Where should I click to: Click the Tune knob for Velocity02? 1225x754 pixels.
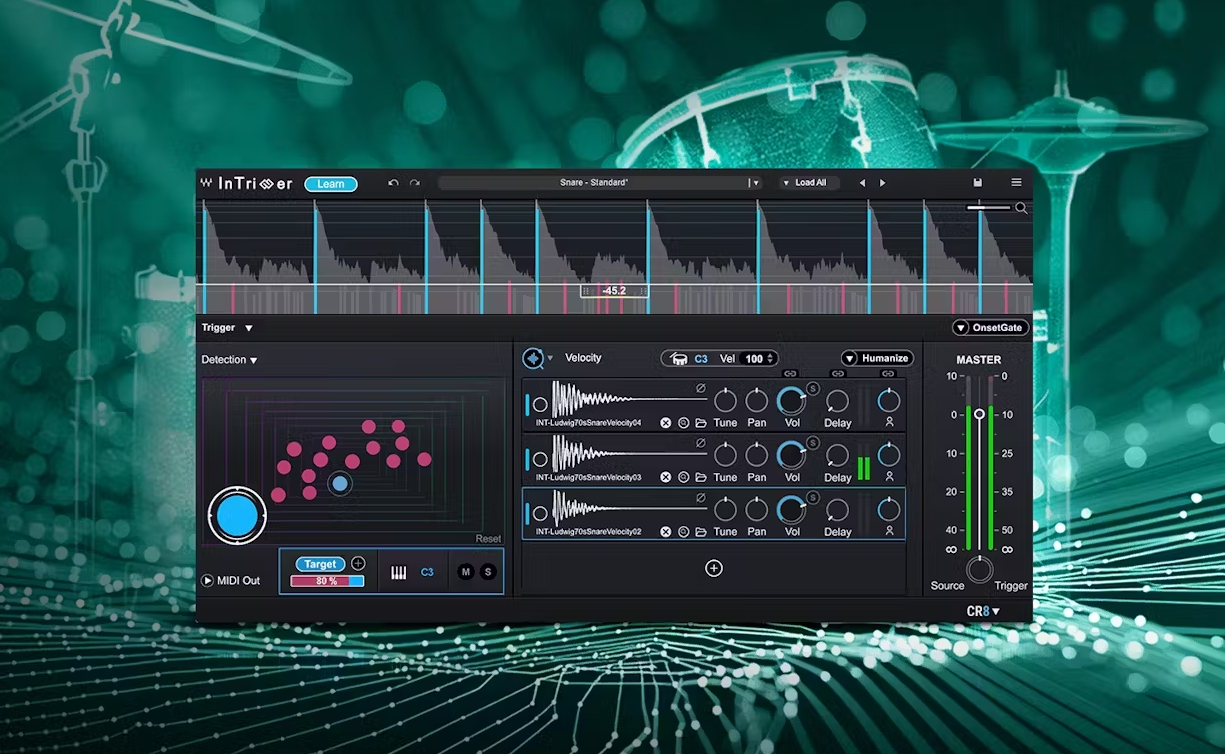coord(725,511)
